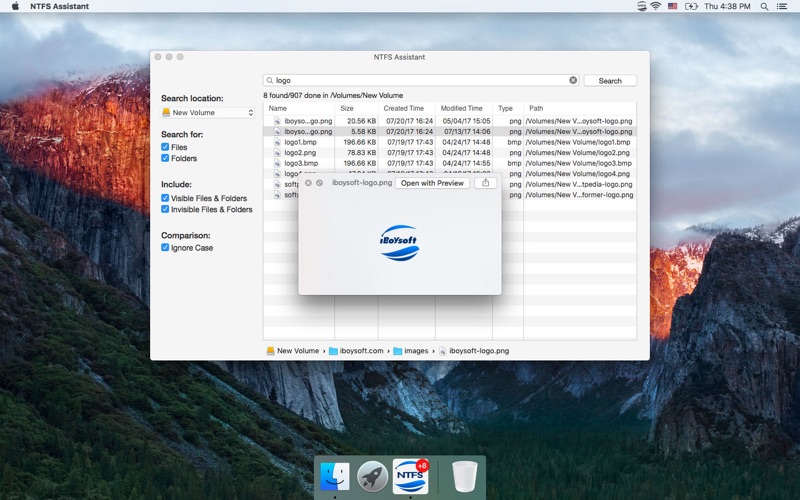This screenshot has width=800, height=500.
Task: Open Finder from the Dock
Action: 335,477
